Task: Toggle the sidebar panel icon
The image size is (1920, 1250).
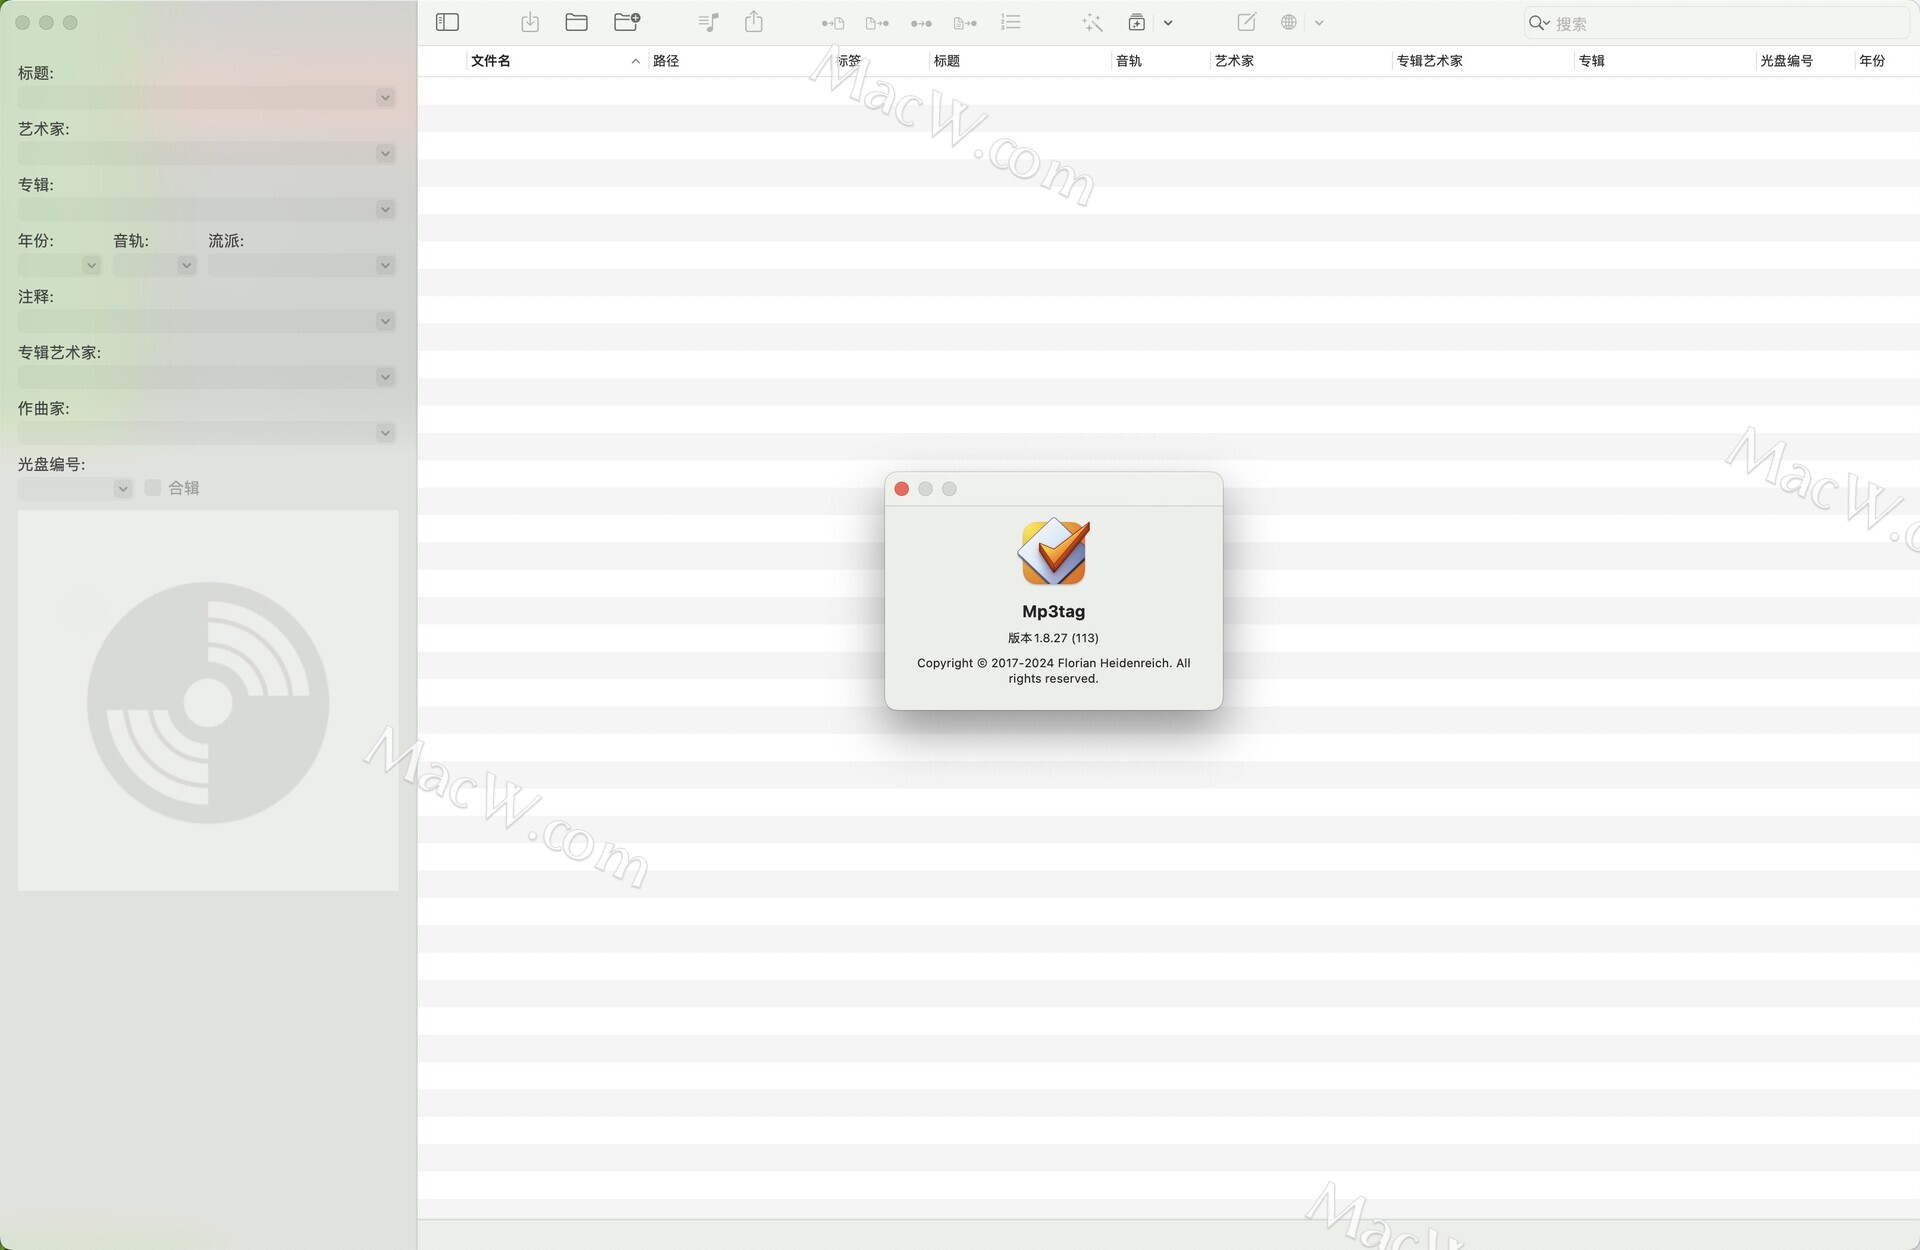Action: pyautogui.click(x=447, y=22)
